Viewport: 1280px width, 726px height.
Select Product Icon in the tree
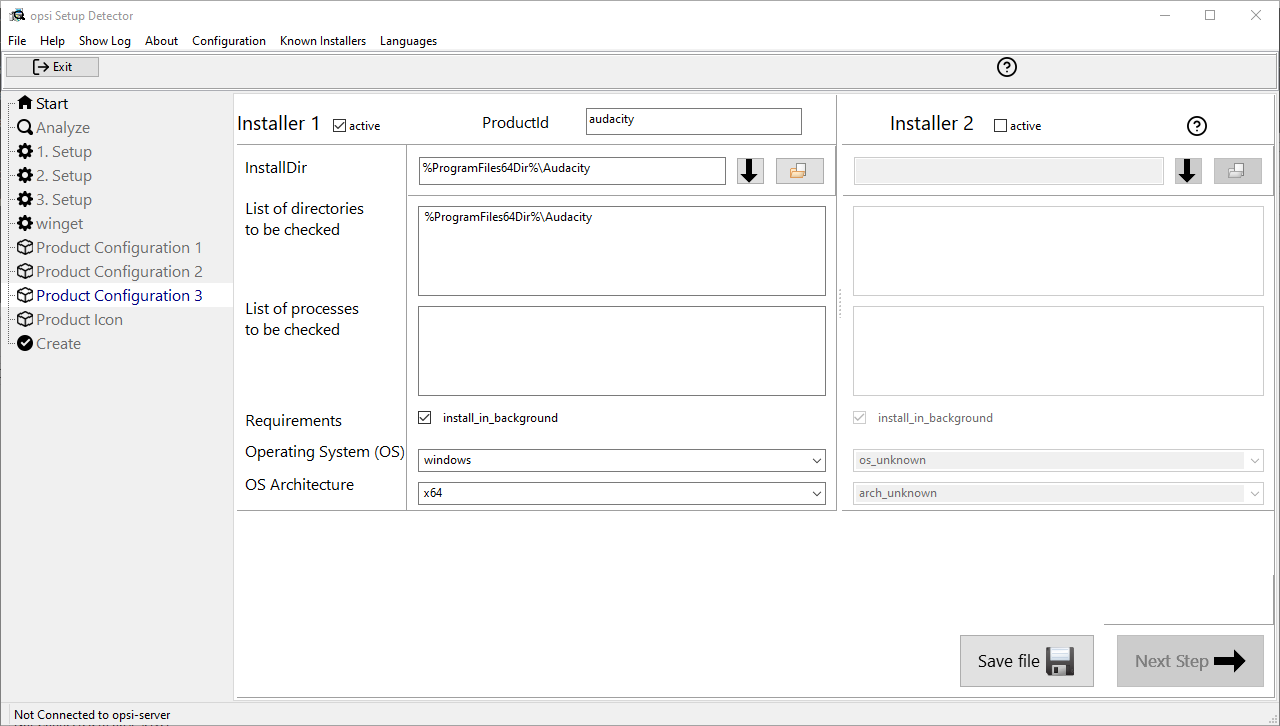tap(79, 319)
